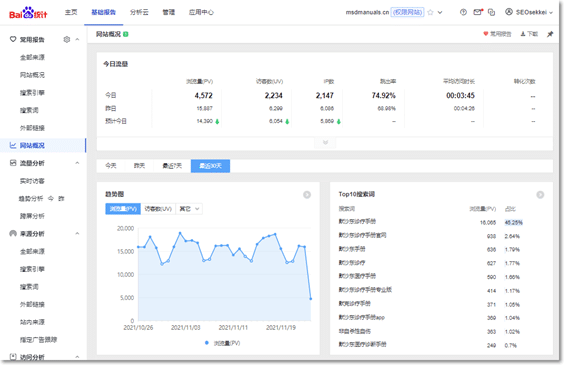564x365 pixels.
Task: Go to the 主页 top navigation tab
Action: pyautogui.click(x=71, y=12)
